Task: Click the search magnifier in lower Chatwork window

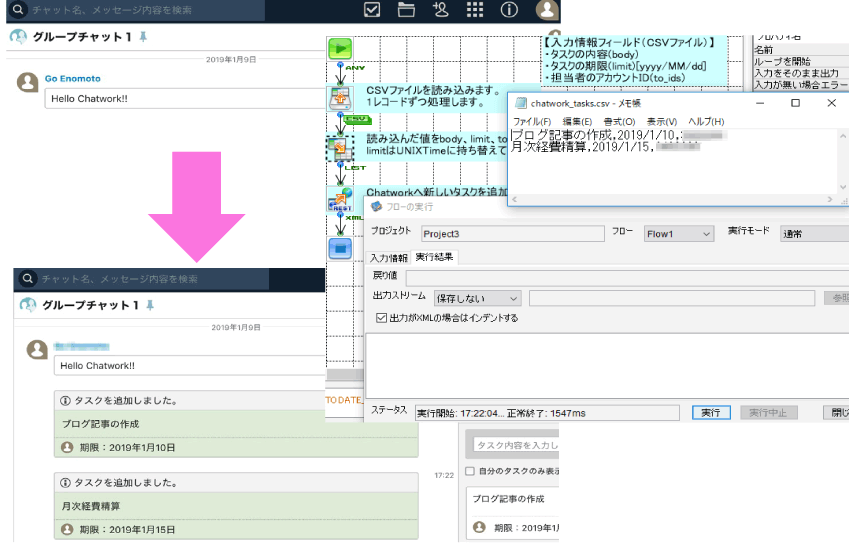Action: (27, 279)
